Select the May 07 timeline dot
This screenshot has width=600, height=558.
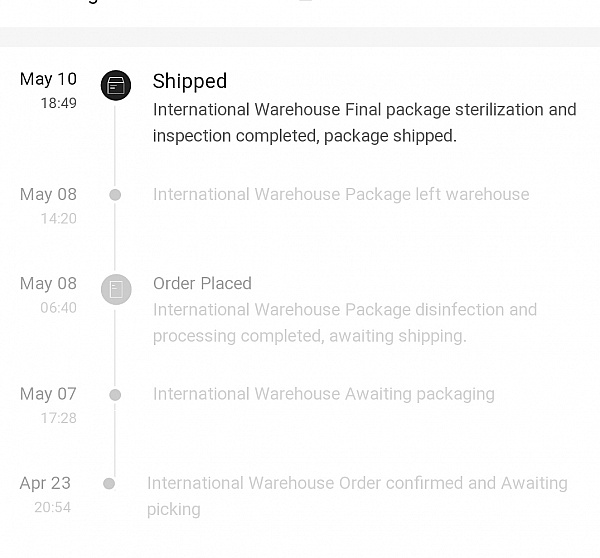click(115, 395)
